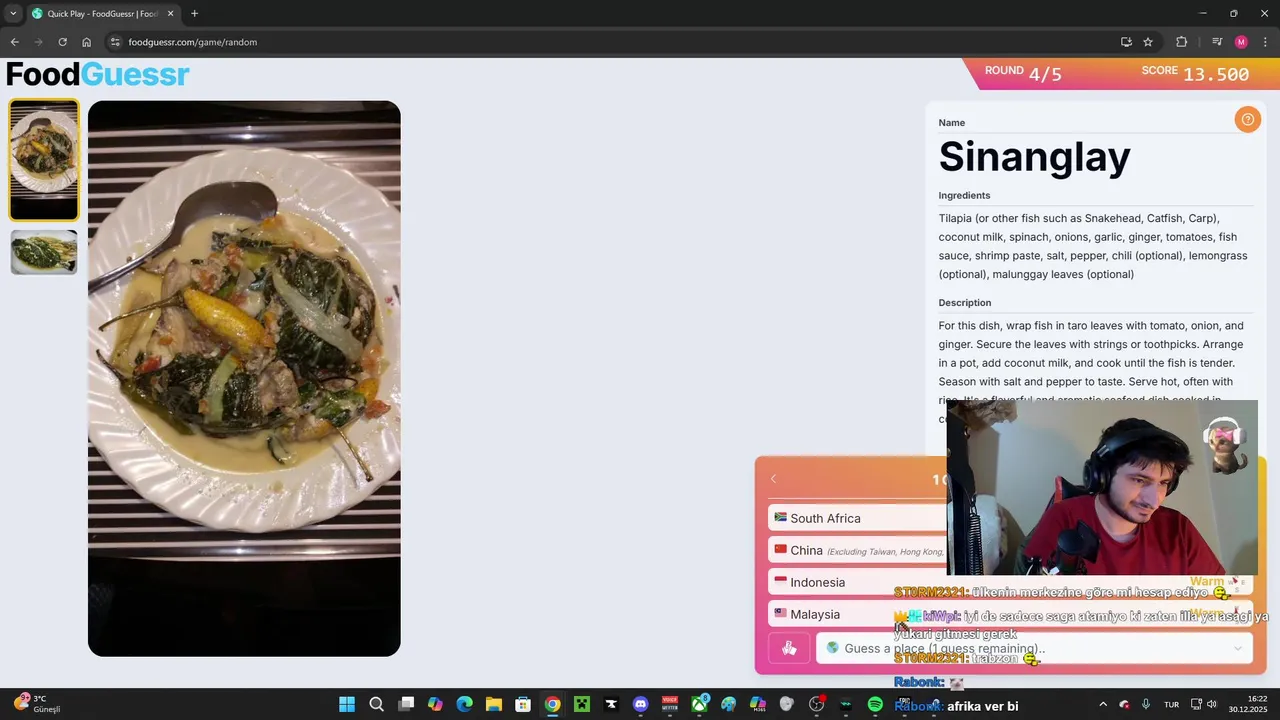1280x720 pixels.
Task: Show hidden system tray icons
Action: pyautogui.click(x=1103, y=704)
